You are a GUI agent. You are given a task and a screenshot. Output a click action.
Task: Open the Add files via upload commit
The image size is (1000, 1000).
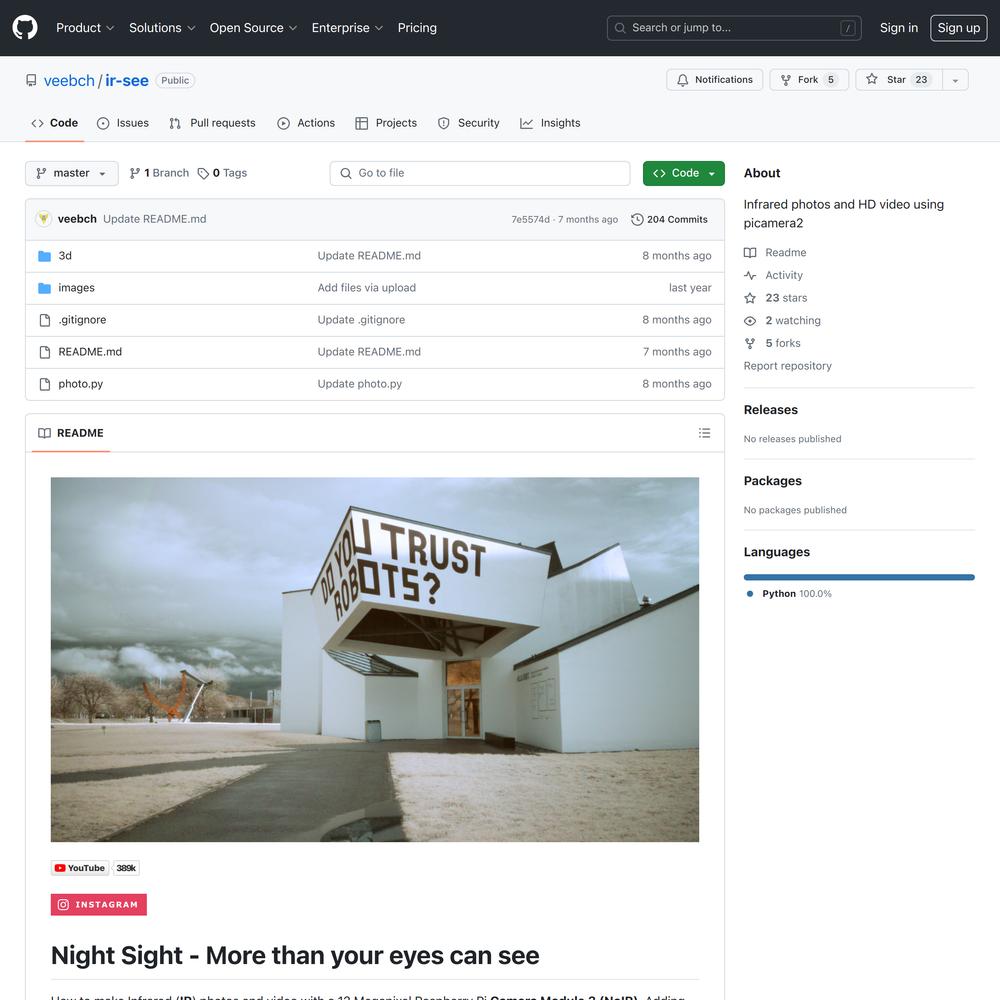coord(367,288)
